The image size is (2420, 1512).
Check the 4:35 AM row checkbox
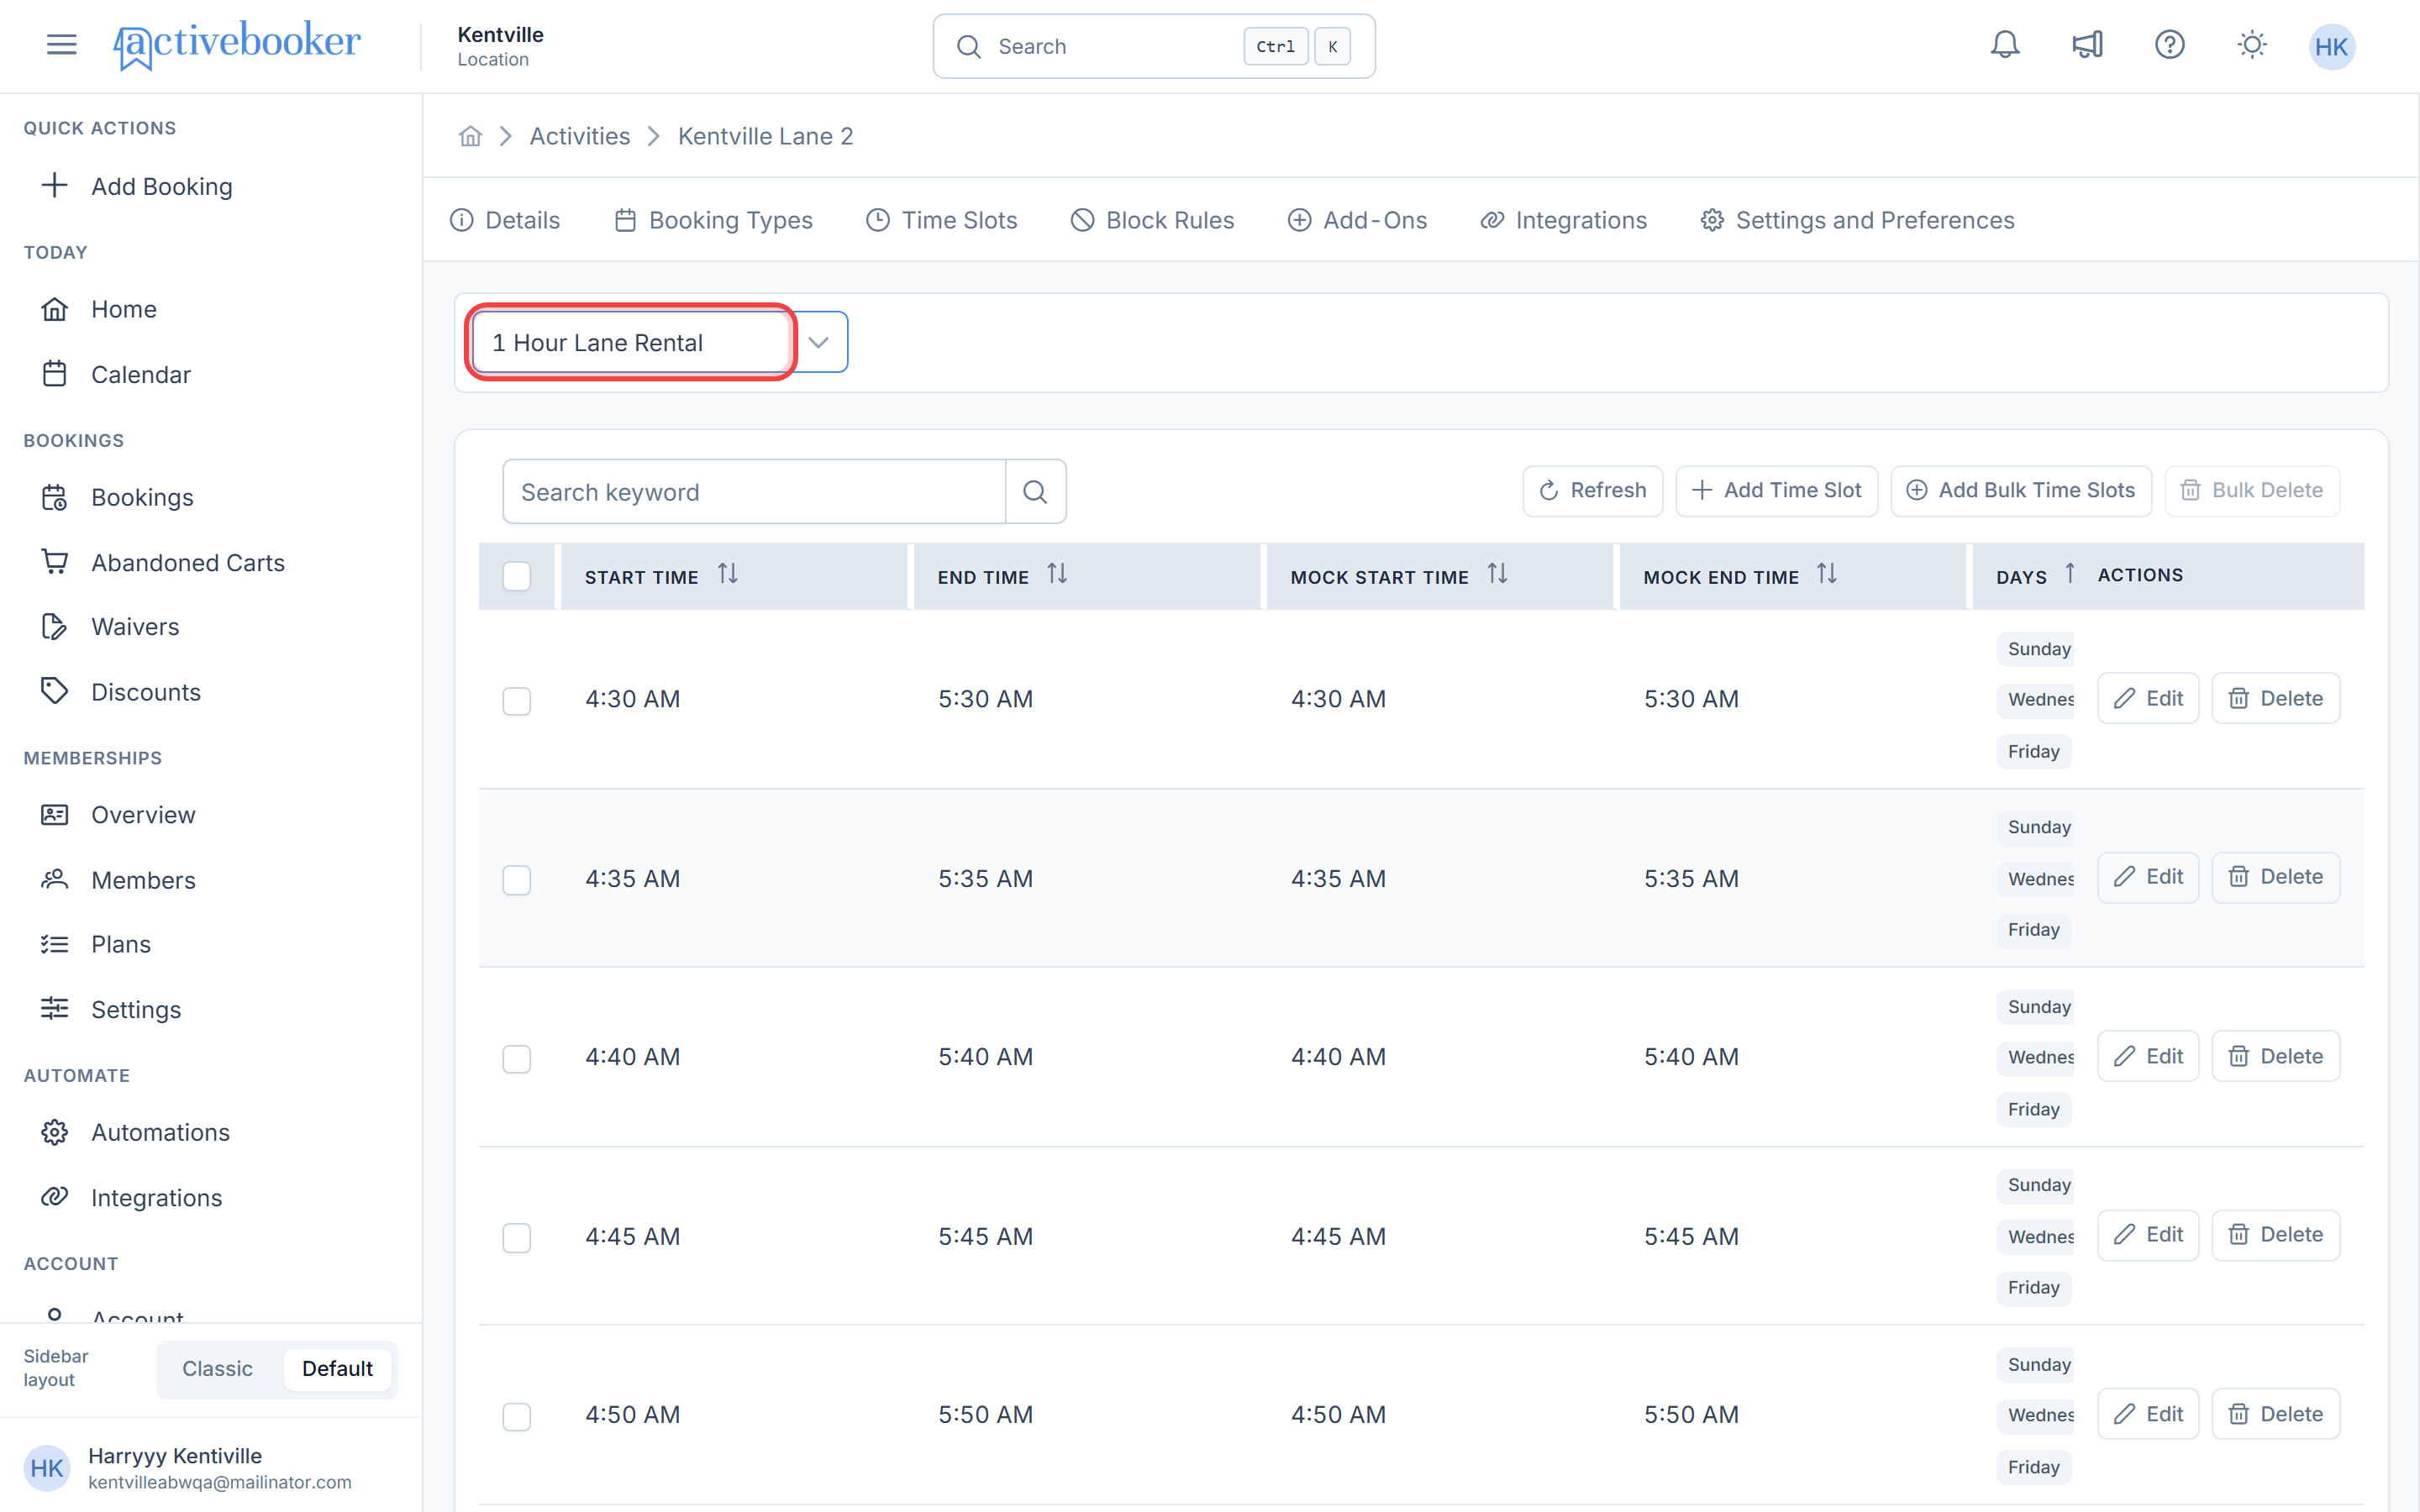(x=516, y=879)
